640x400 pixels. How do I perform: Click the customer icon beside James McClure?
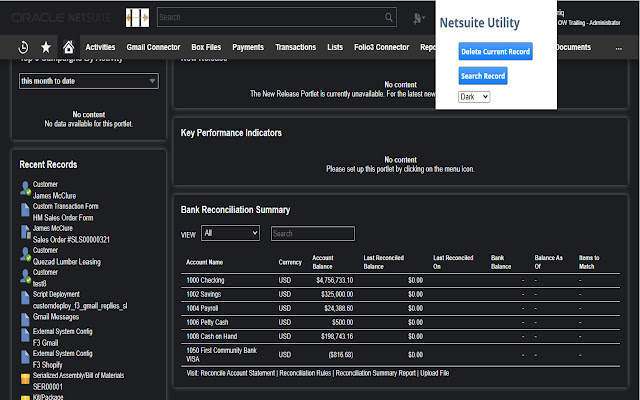(25, 190)
